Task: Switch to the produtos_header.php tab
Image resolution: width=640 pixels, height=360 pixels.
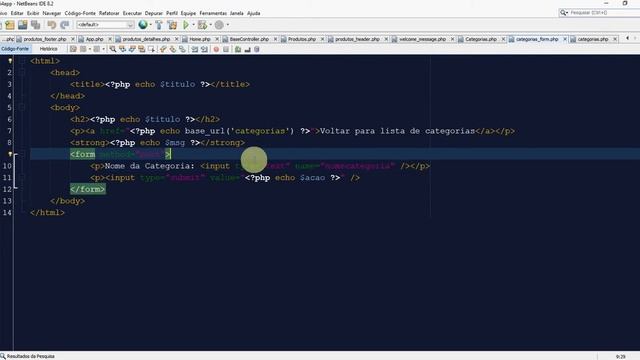Action: (x=357, y=39)
